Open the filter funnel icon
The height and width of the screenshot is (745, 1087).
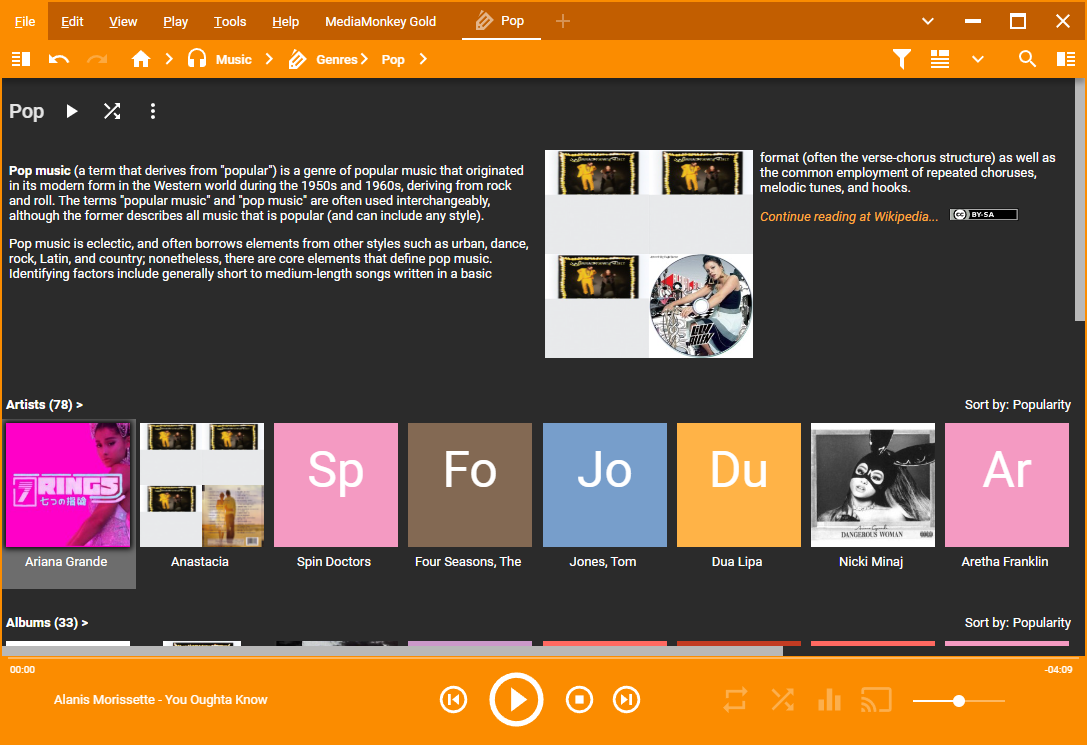click(x=902, y=60)
